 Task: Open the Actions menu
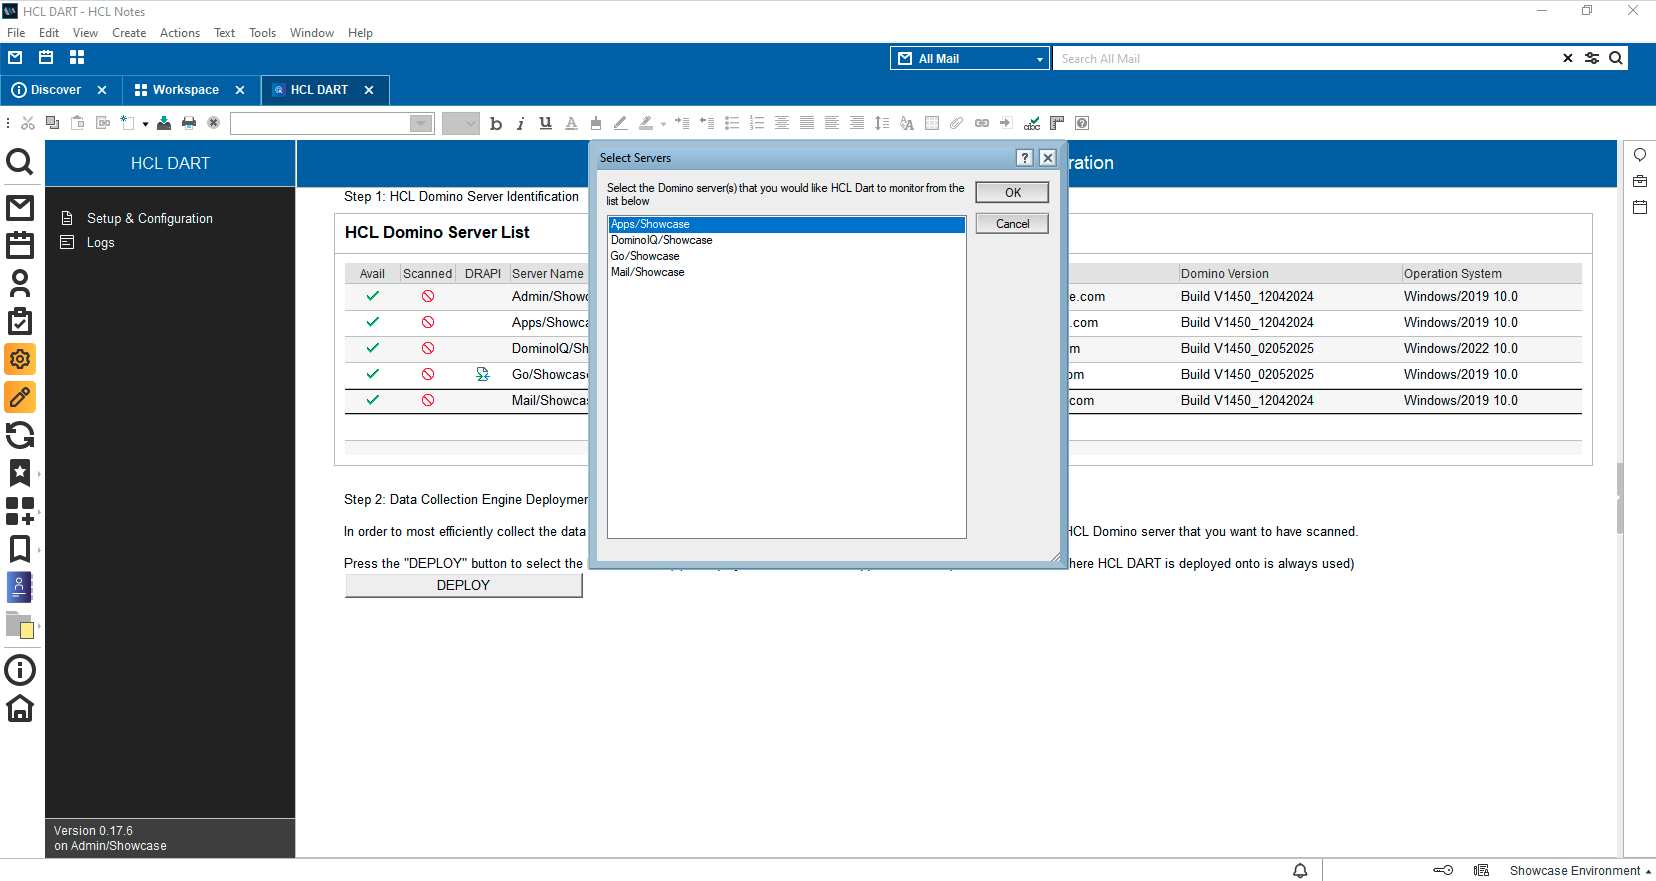180,33
